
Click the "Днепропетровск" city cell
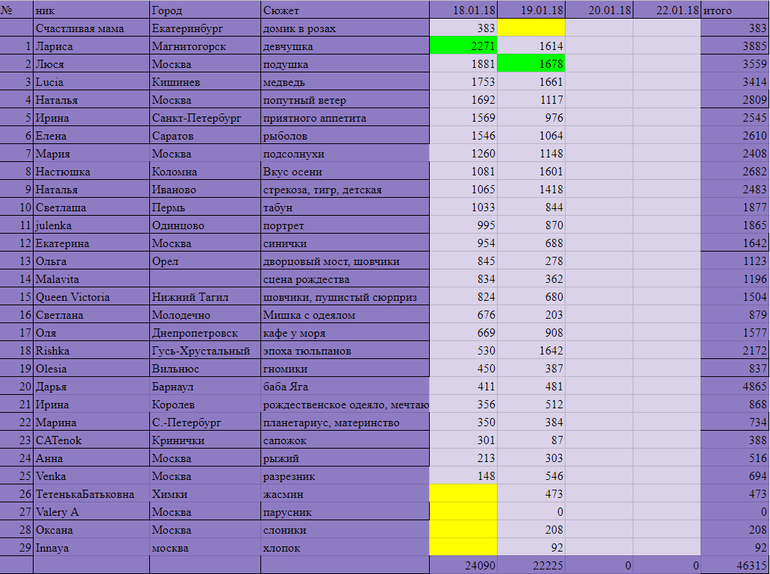pyautogui.click(x=204, y=333)
